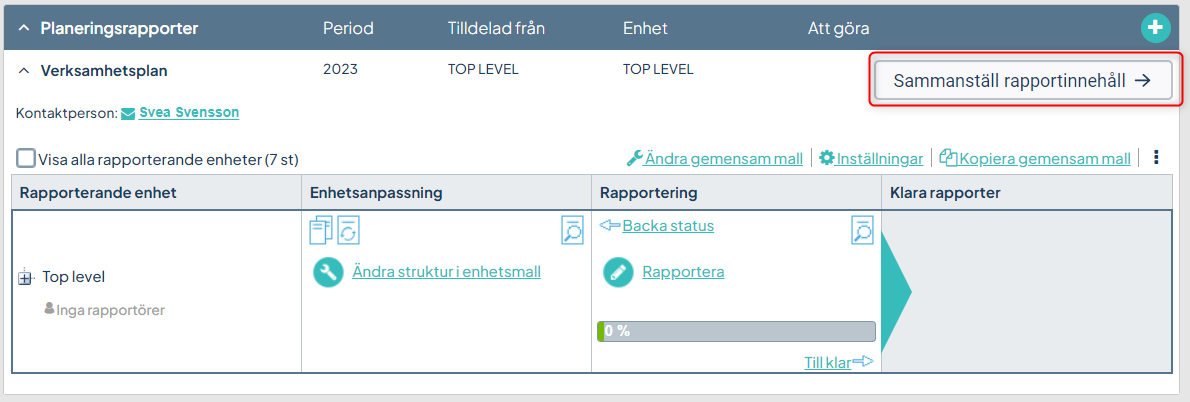The height and width of the screenshot is (402, 1190).
Task: Click the copy documents icon under Enhetsanpassning
Action: pos(321,230)
